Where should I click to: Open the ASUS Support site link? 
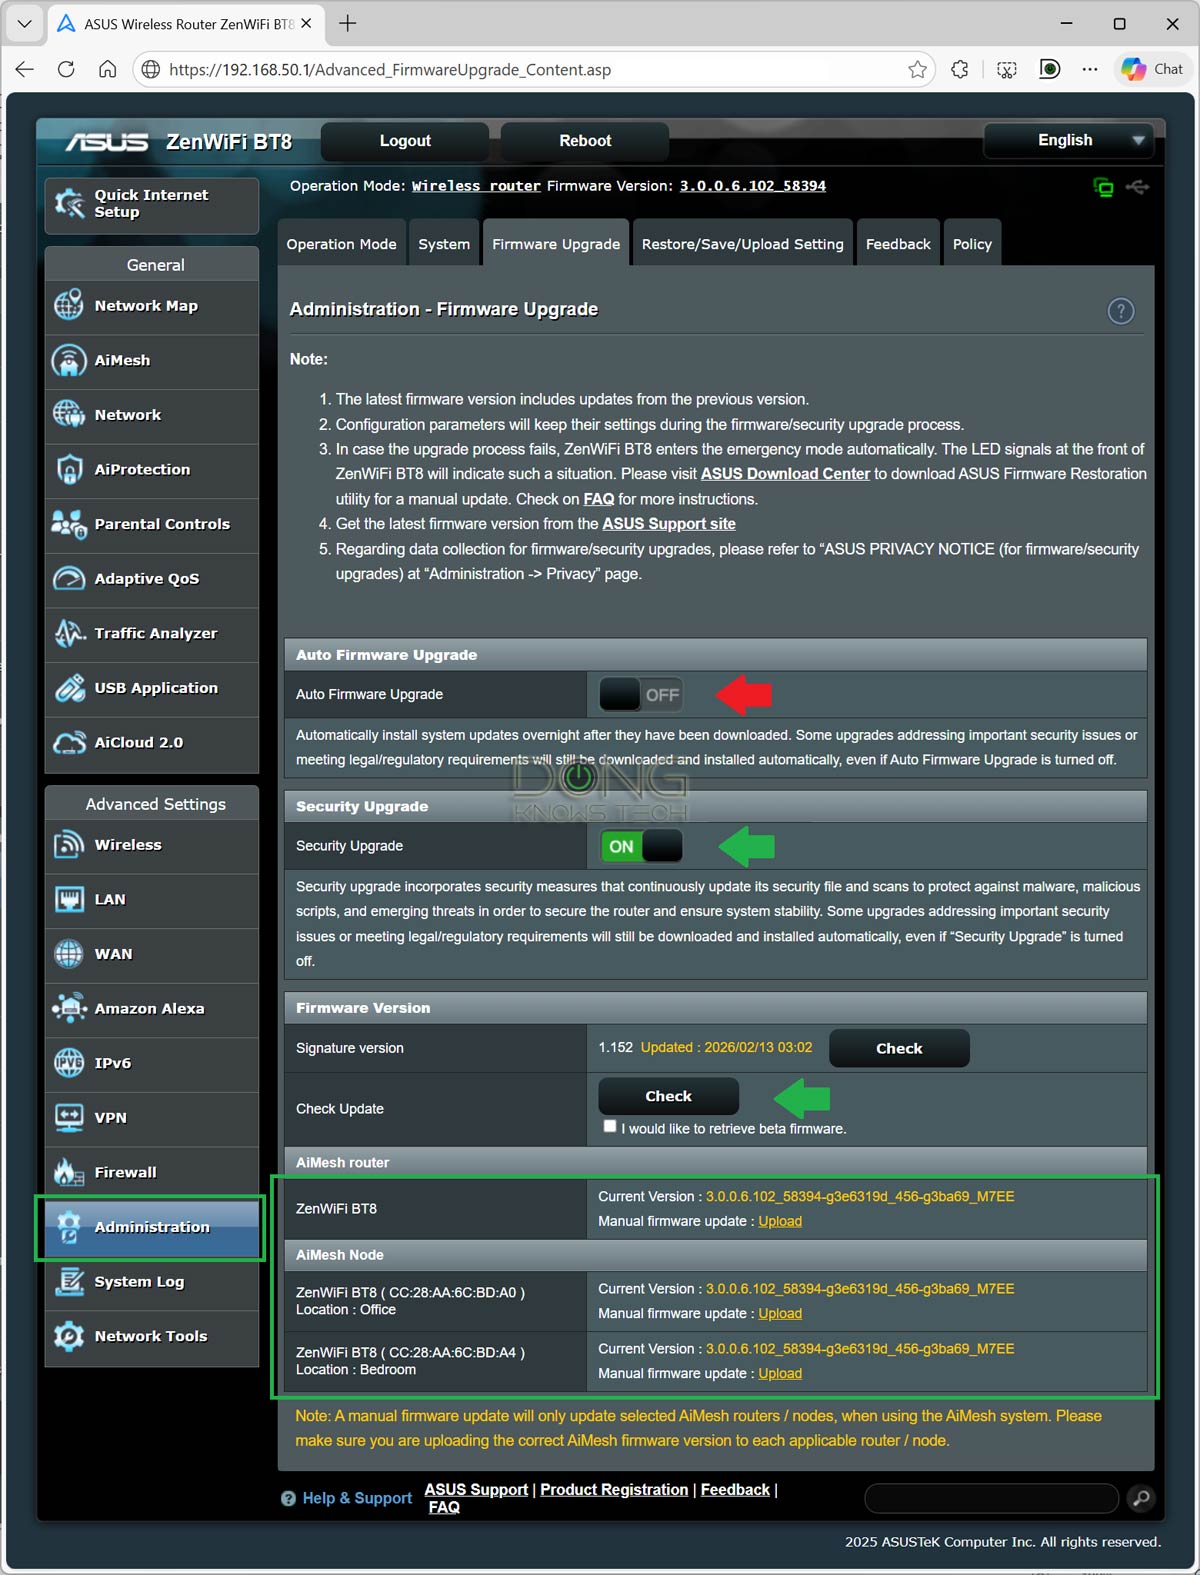(x=669, y=524)
